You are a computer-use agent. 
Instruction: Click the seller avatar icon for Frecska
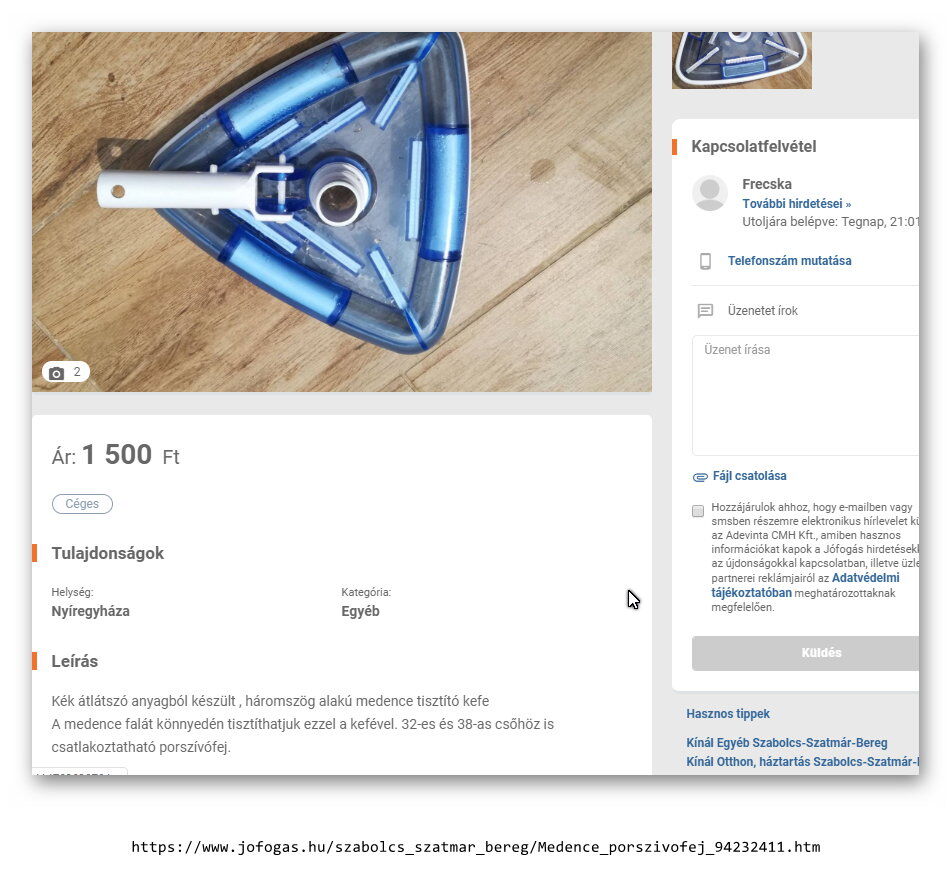click(x=710, y=193)
